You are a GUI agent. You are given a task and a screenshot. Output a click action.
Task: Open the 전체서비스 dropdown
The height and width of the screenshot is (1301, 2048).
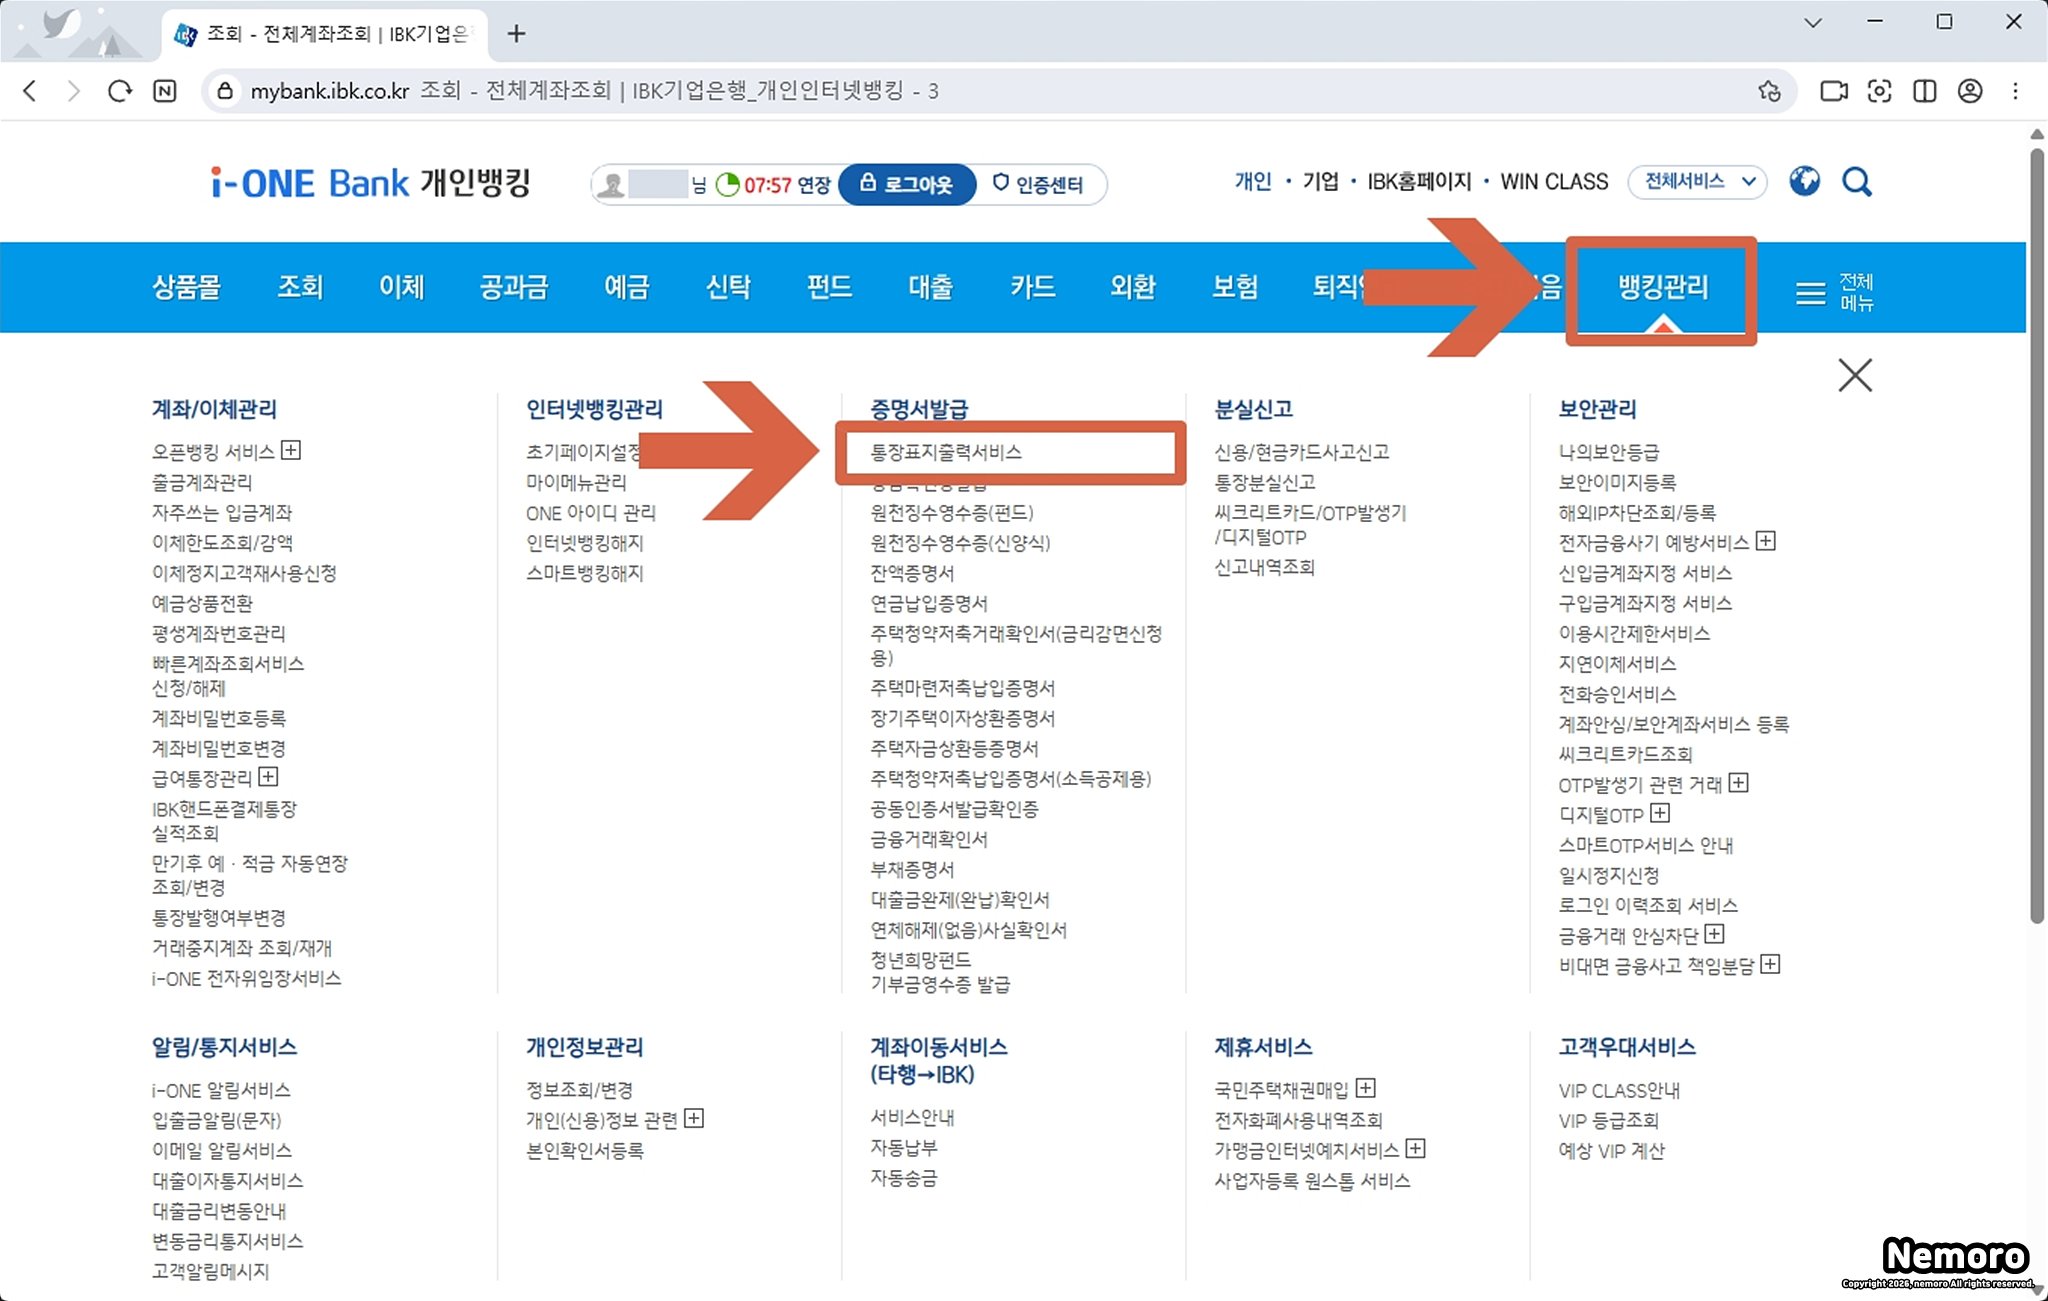1698,182
